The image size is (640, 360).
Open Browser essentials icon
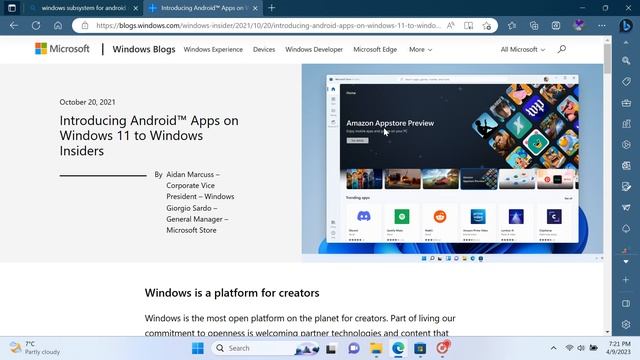556,25
